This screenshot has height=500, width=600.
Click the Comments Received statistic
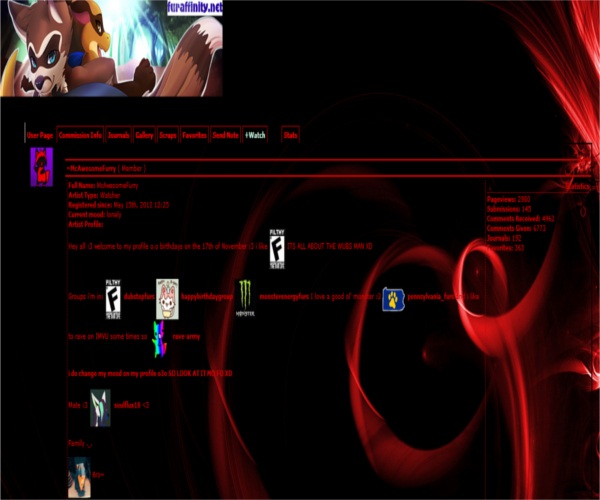point(520,218)
